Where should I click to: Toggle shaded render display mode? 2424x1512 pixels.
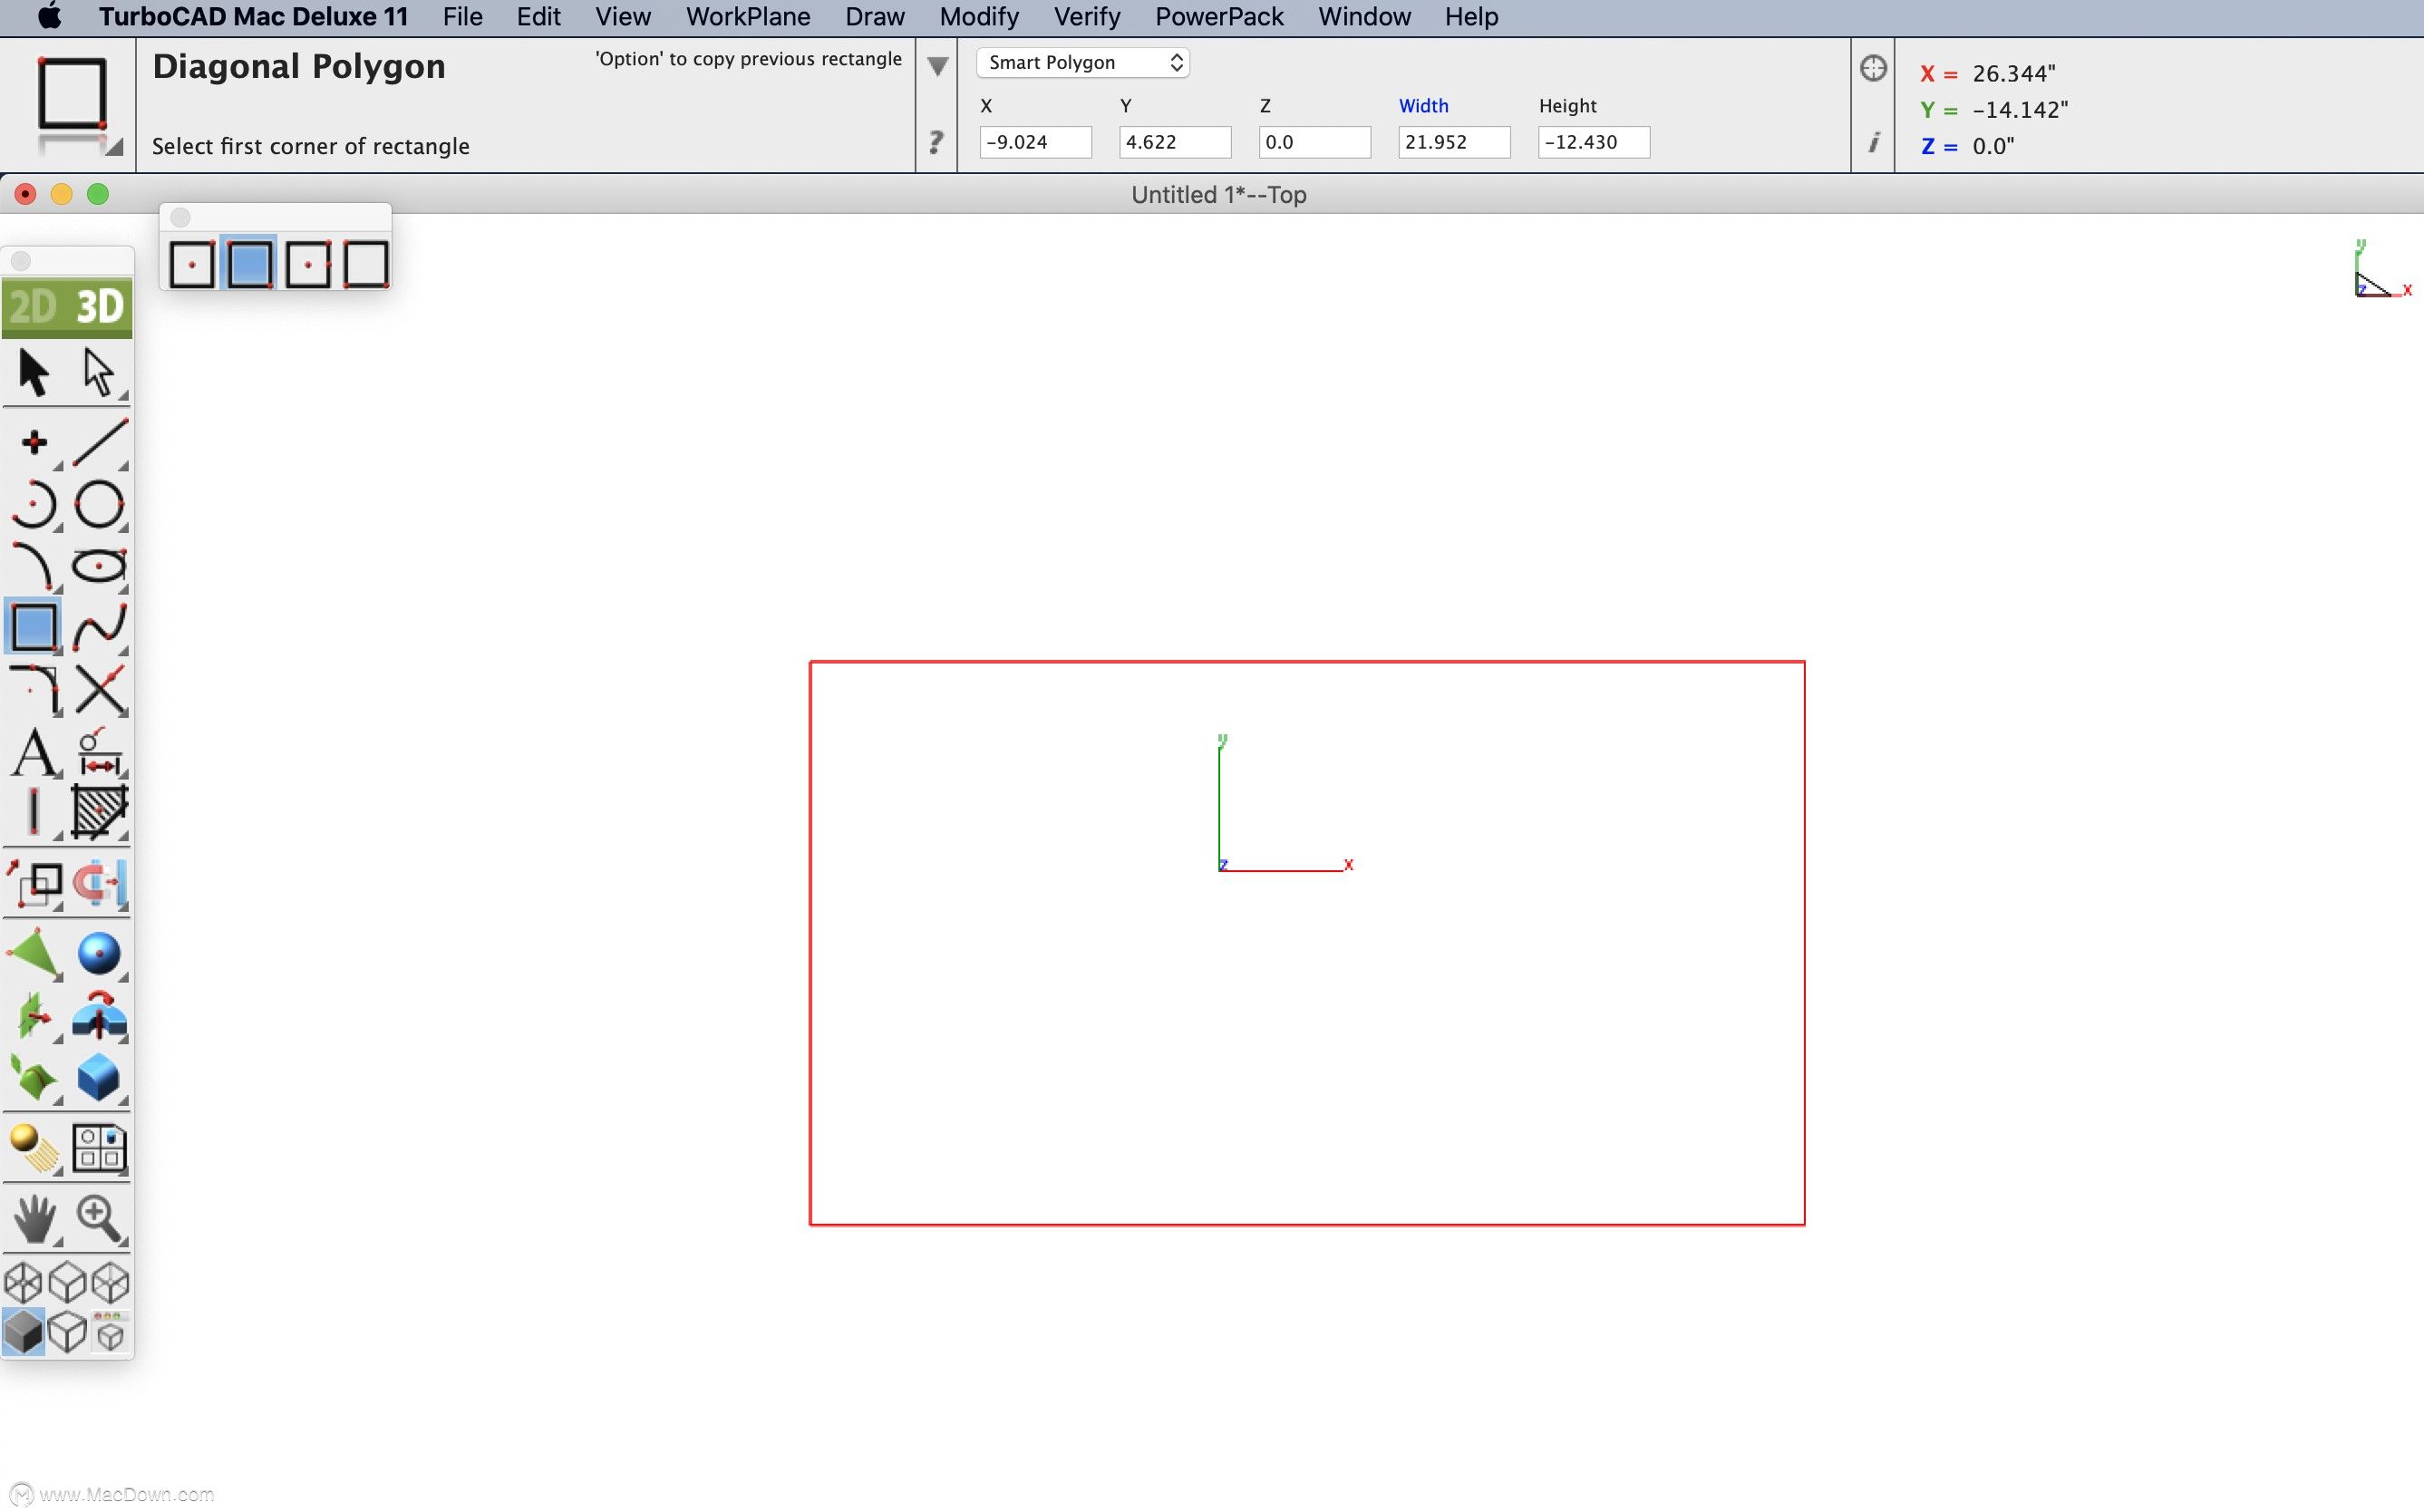click(23, 1332)
